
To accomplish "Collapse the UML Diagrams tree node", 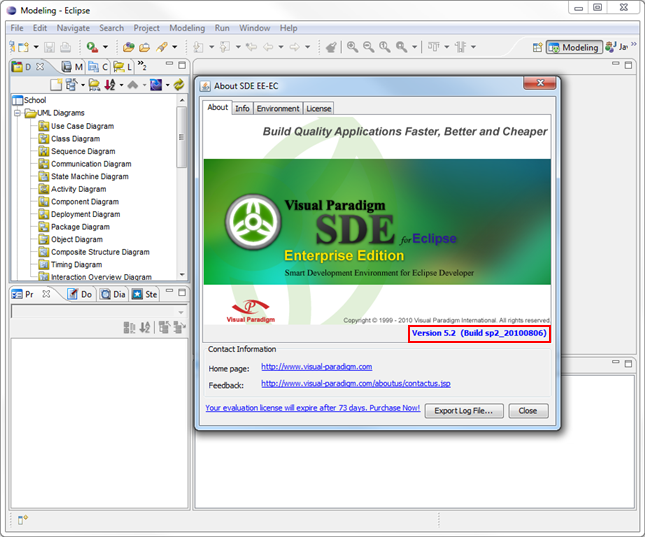I will [x=17, y=113].
